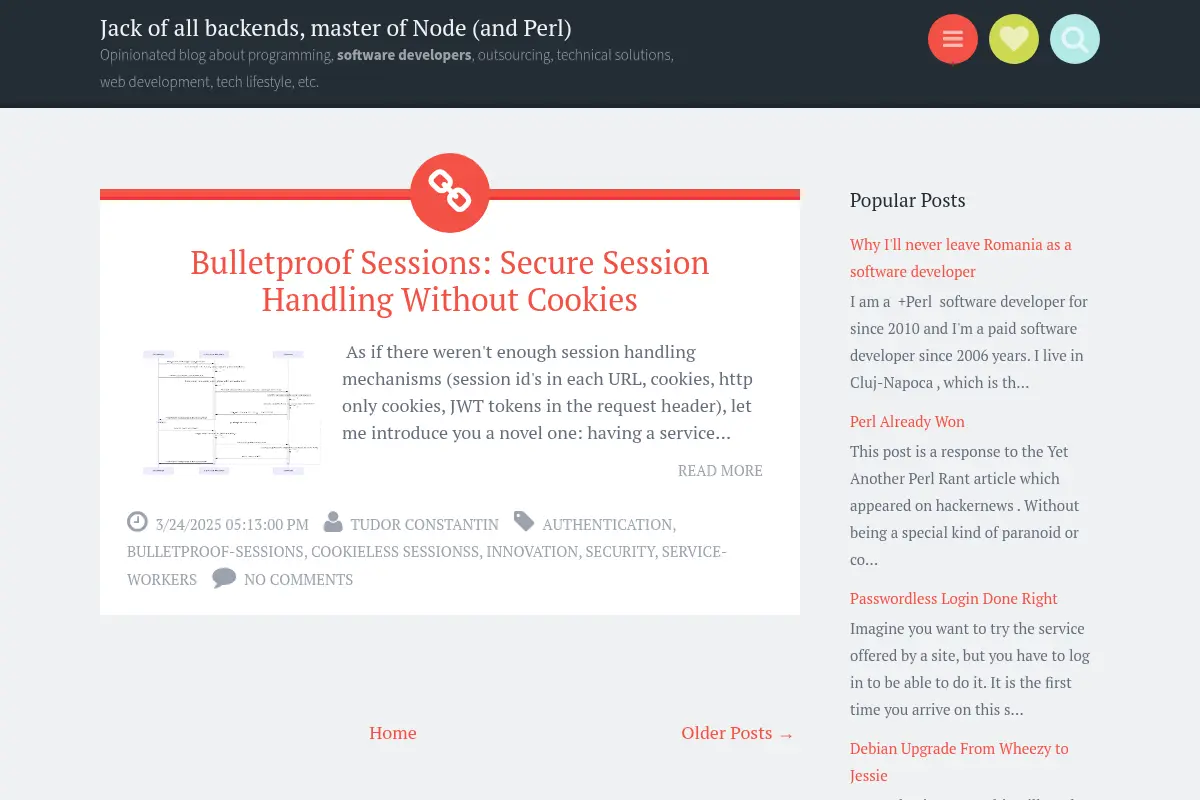Screen dimensions: 1200x800
Task: Open the Perl Already Won popular post
Action: tap(907, 421)
